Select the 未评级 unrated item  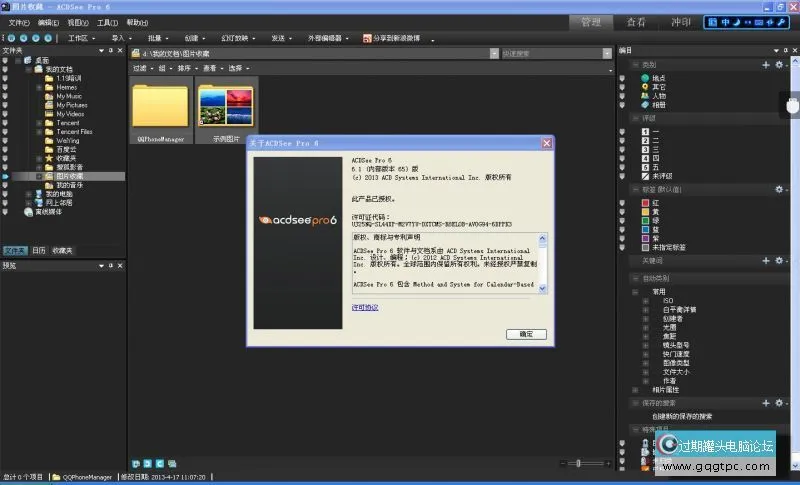click(662, 176)
